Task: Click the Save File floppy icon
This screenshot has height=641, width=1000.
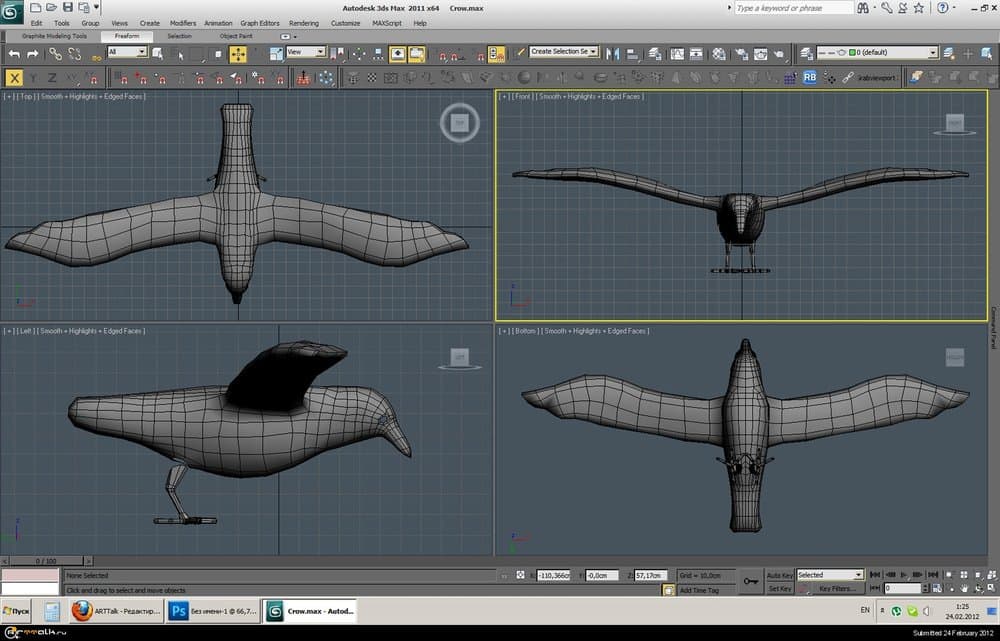Action: 68,8
